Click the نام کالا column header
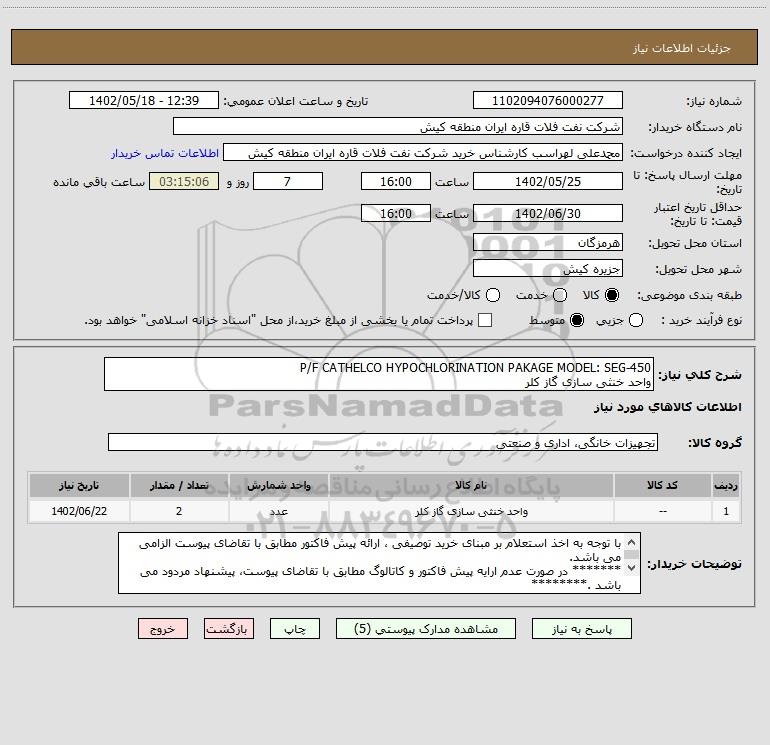This screenshot has width=770, height=745. tap(471, 486)
